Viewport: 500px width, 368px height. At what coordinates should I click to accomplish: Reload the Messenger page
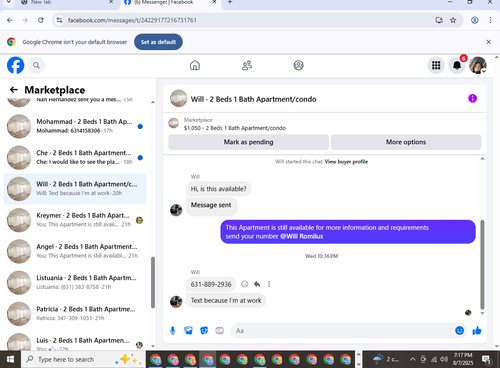coord(41,20)
